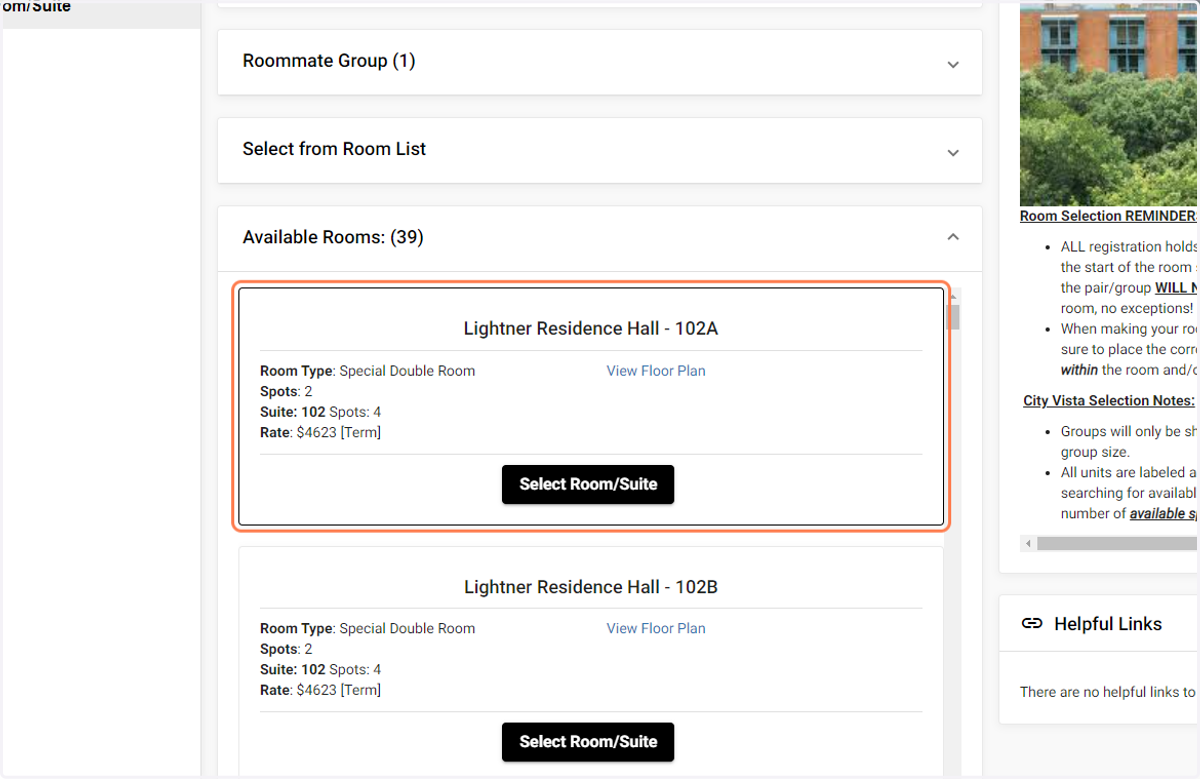This screenshot has width=1200, height=779.
Task: Click the left arrow of horizontal scrollbar
Action: (x=1027, y=544)
